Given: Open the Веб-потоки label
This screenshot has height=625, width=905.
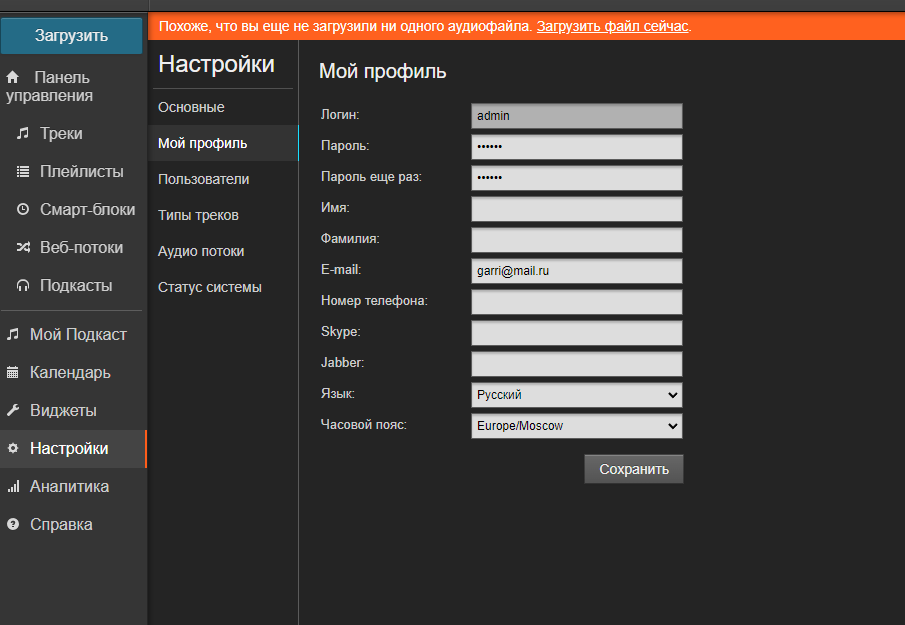Looking at the screenshot, I should (81, 248).
